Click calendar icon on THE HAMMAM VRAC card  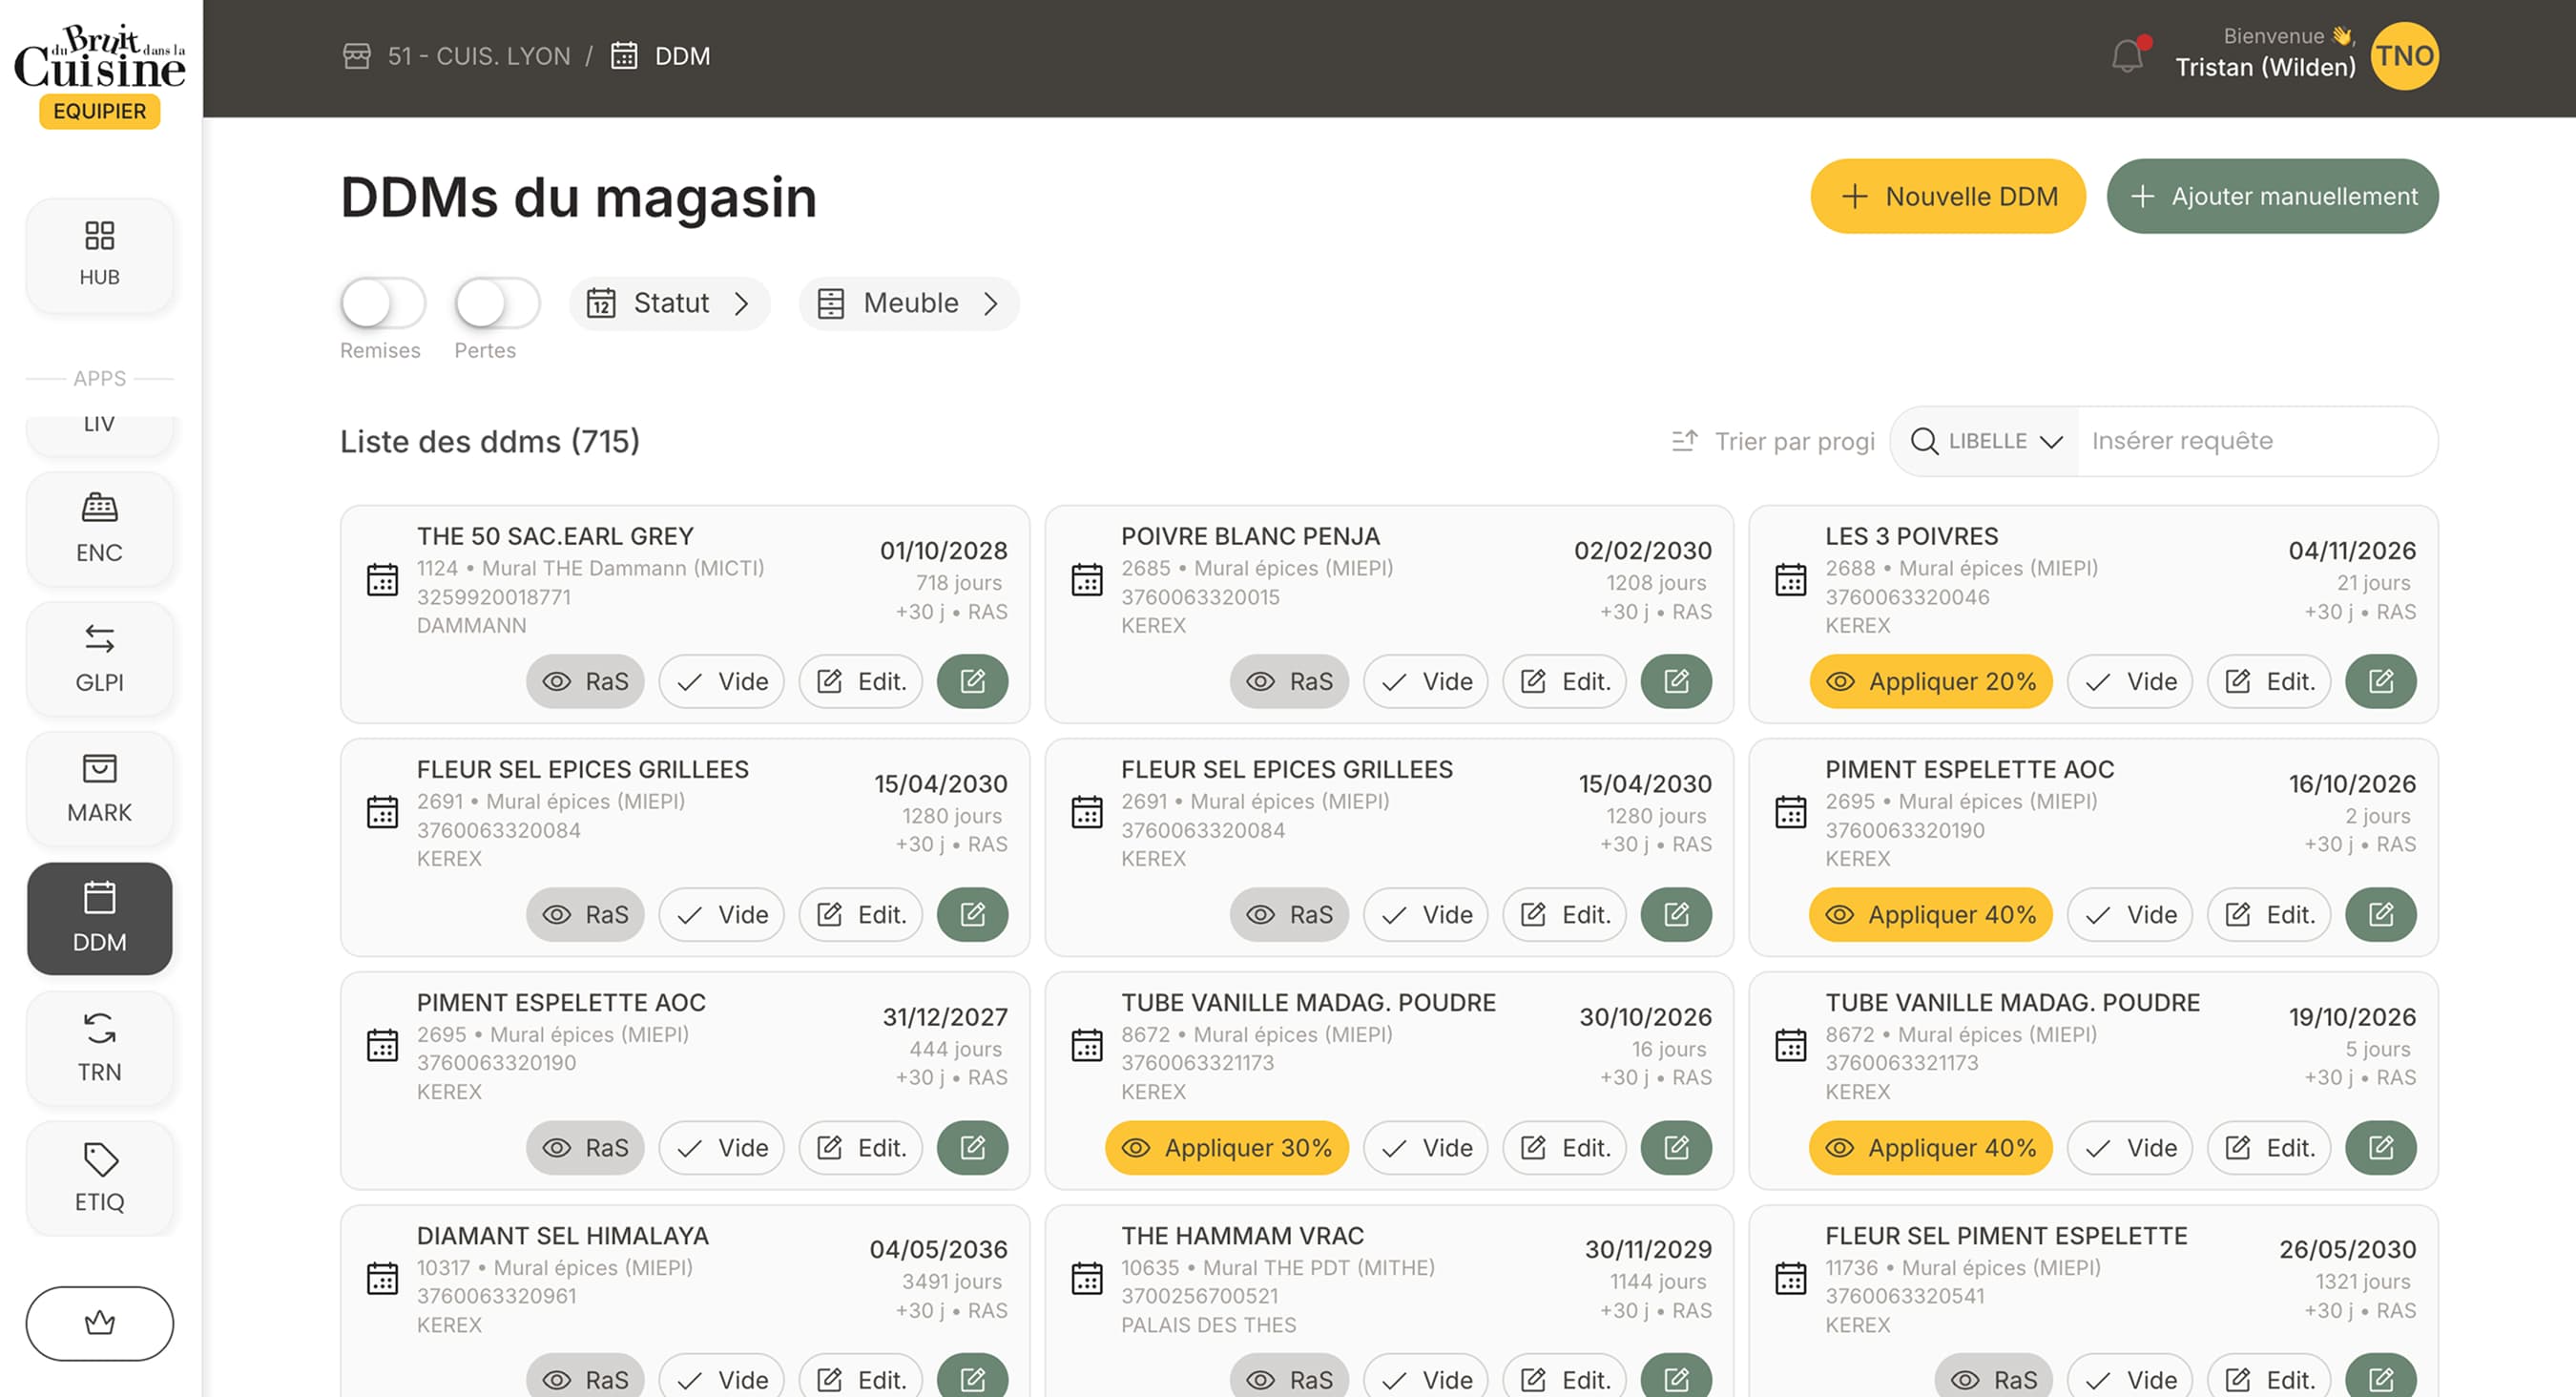coord(1086,1279)
